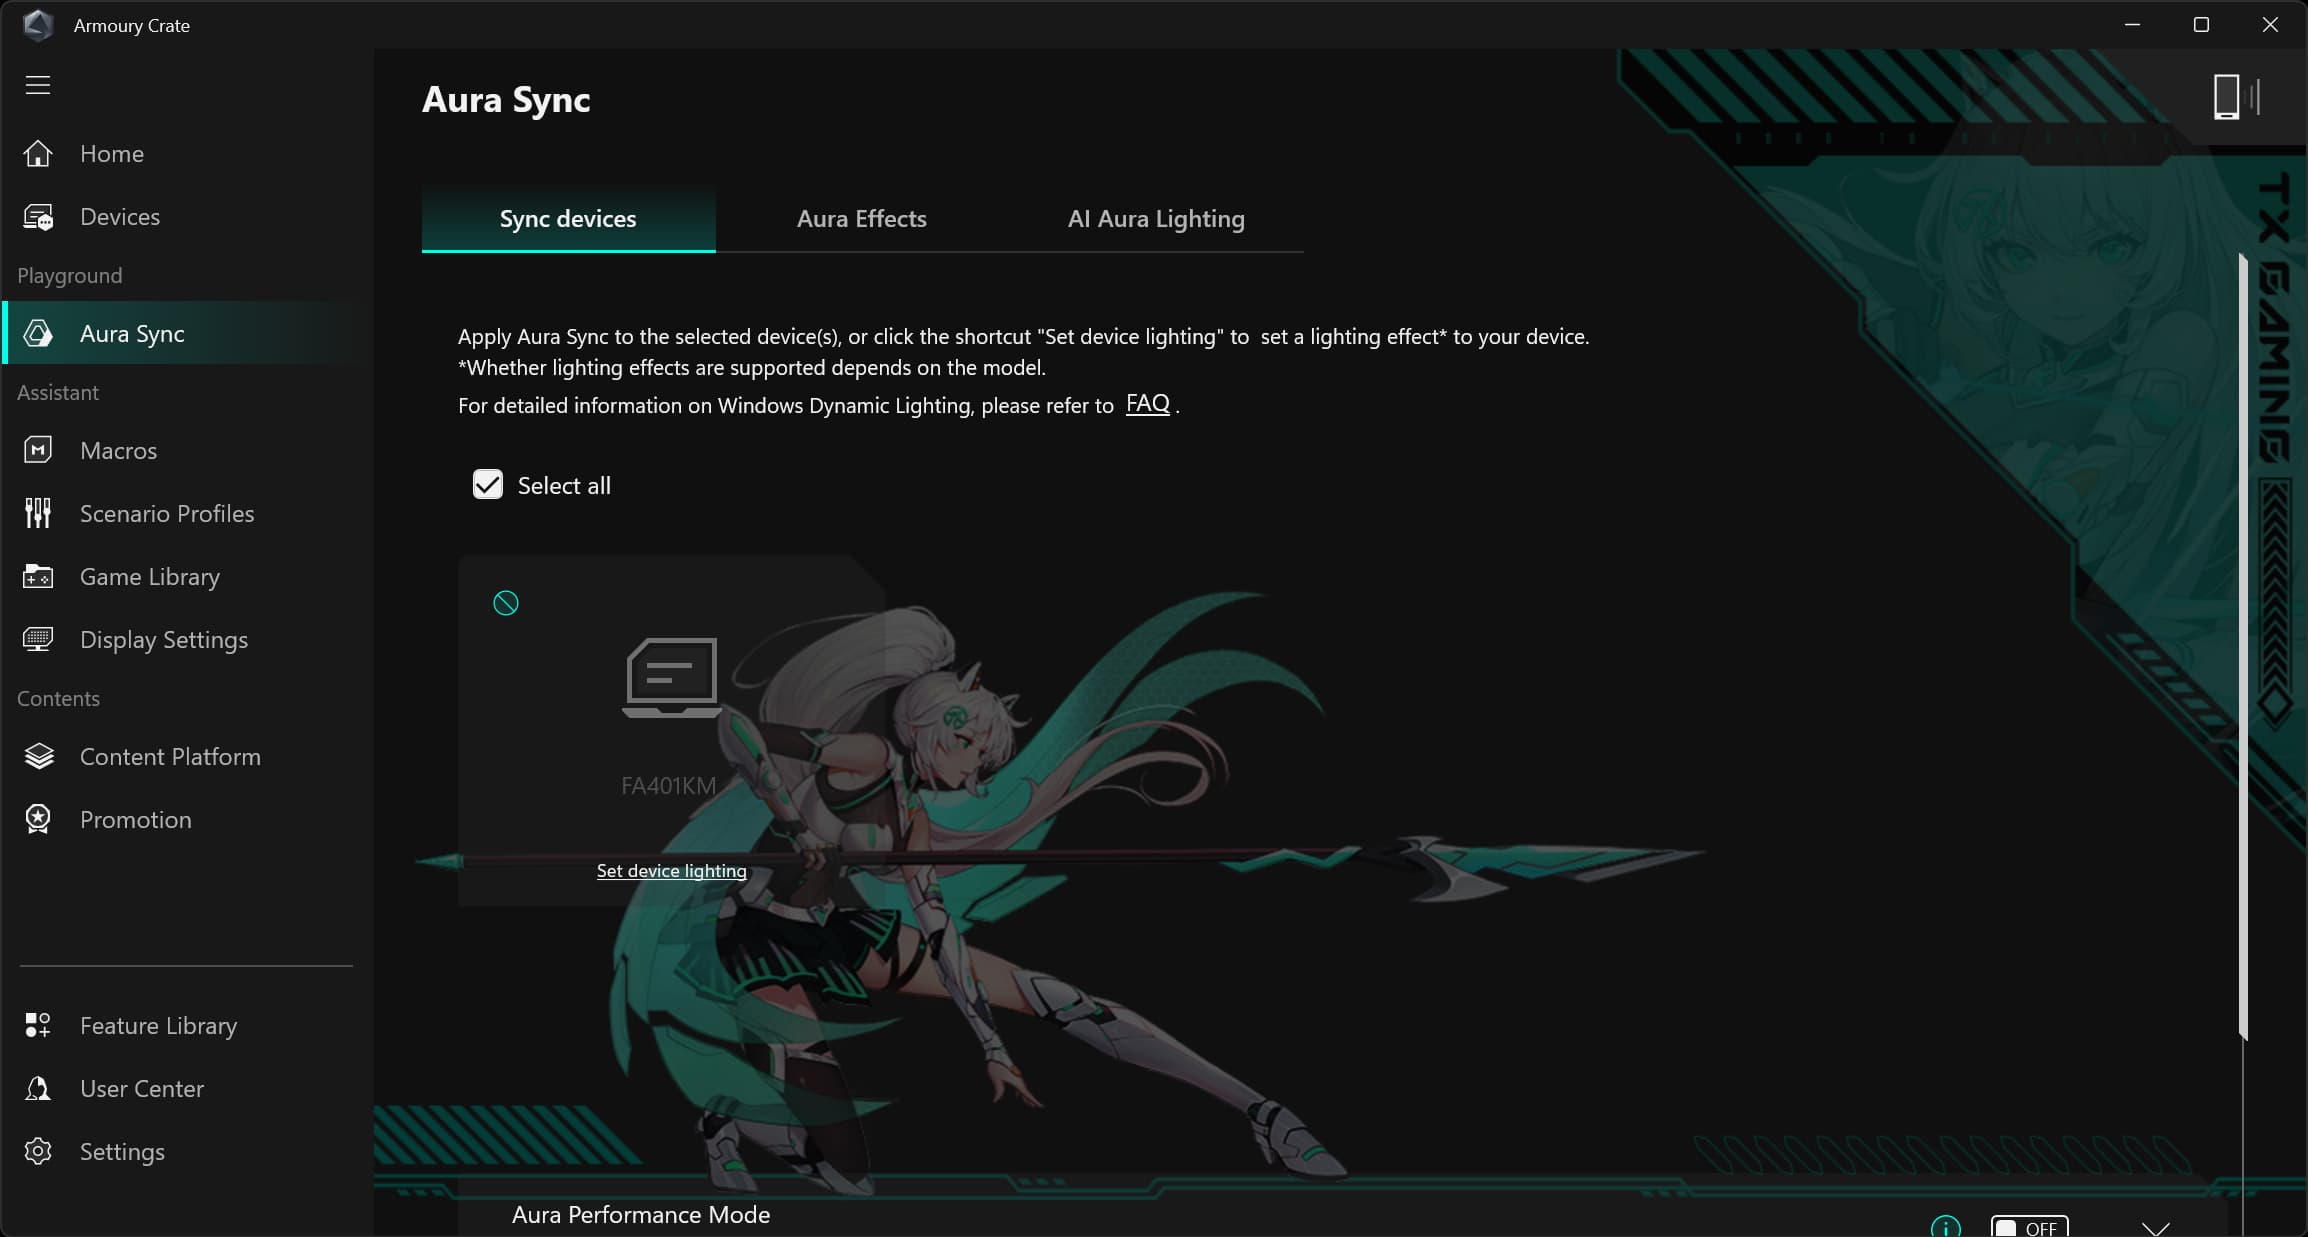The height and width of the screenshot is (1237, 2308).
Task: Open the FAQ link
Action: [1147, 403]
